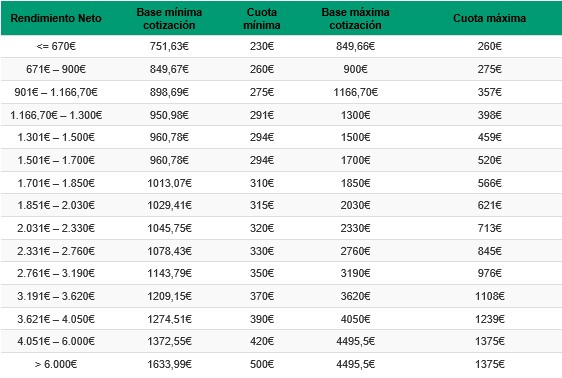Screen dimensions: 562x378
Task: Select base máxima value 2330€
Action: pos(355,228)
